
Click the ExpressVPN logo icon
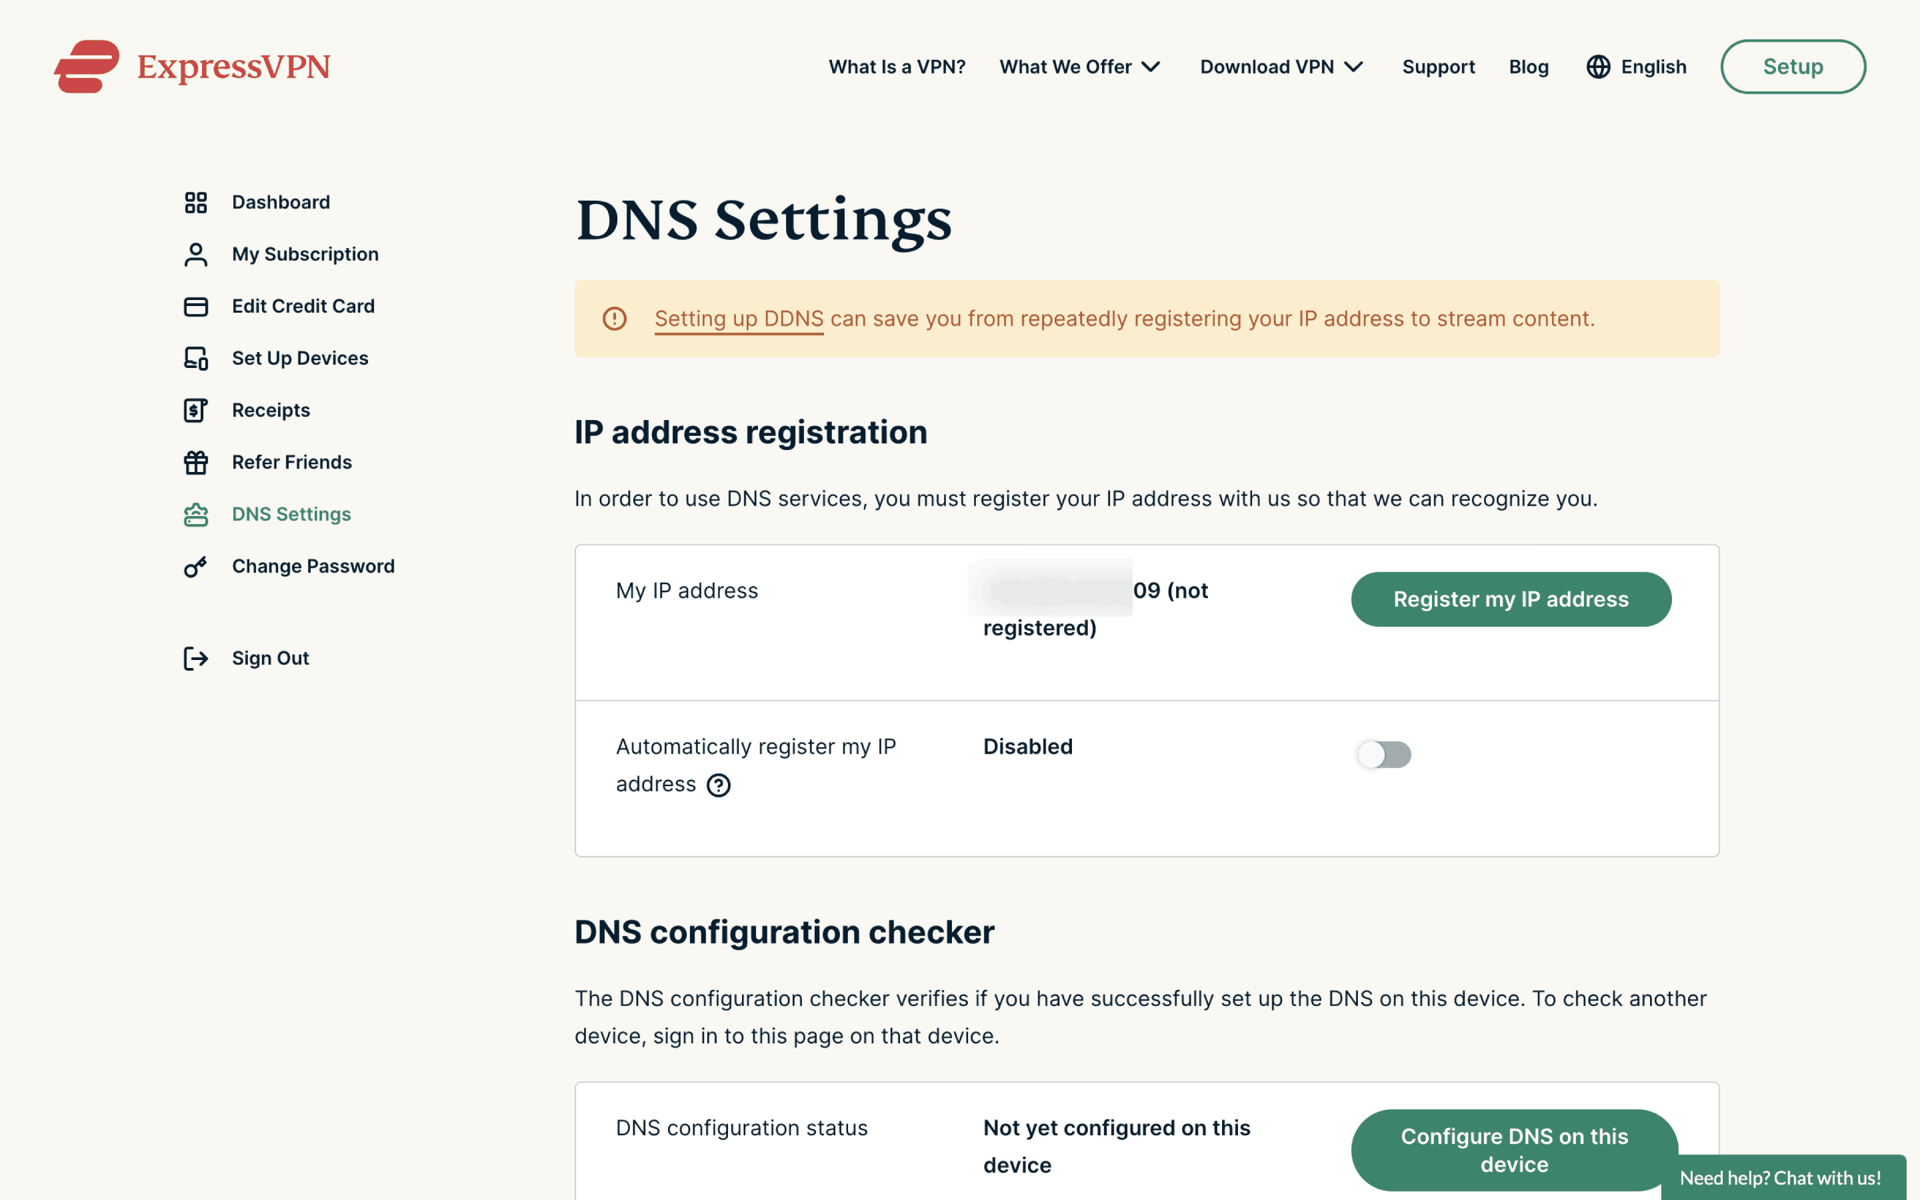[87, 67]
